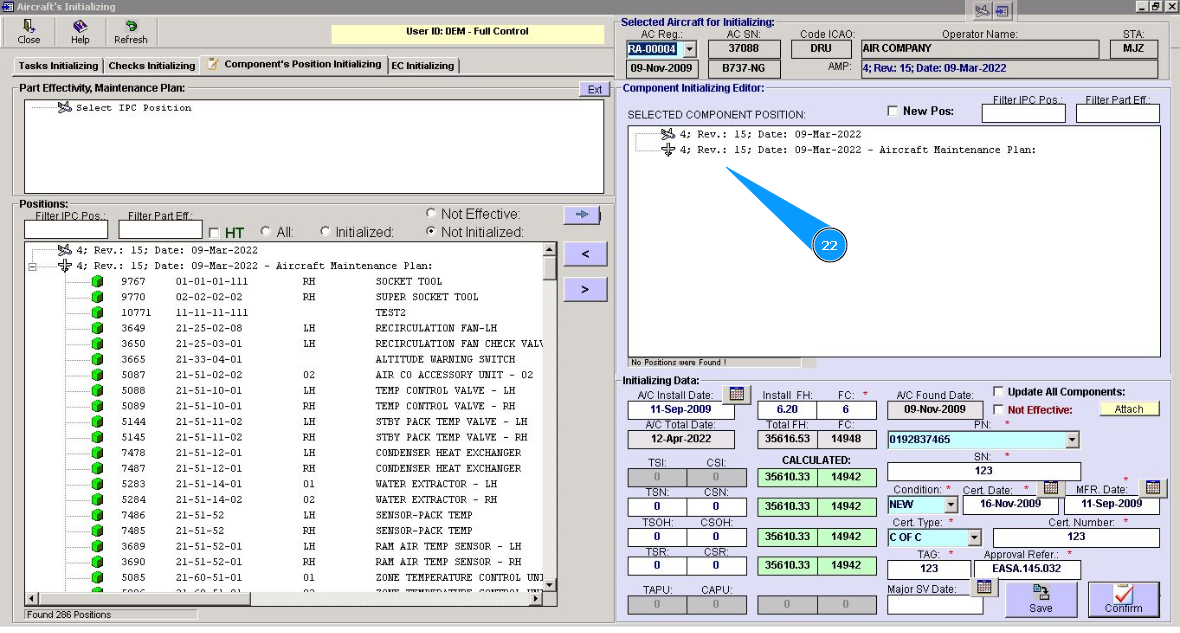Enable the New Pos checkbox
Screen dimensions: 1180x633
pyautogui.click(x=894, y=111)
